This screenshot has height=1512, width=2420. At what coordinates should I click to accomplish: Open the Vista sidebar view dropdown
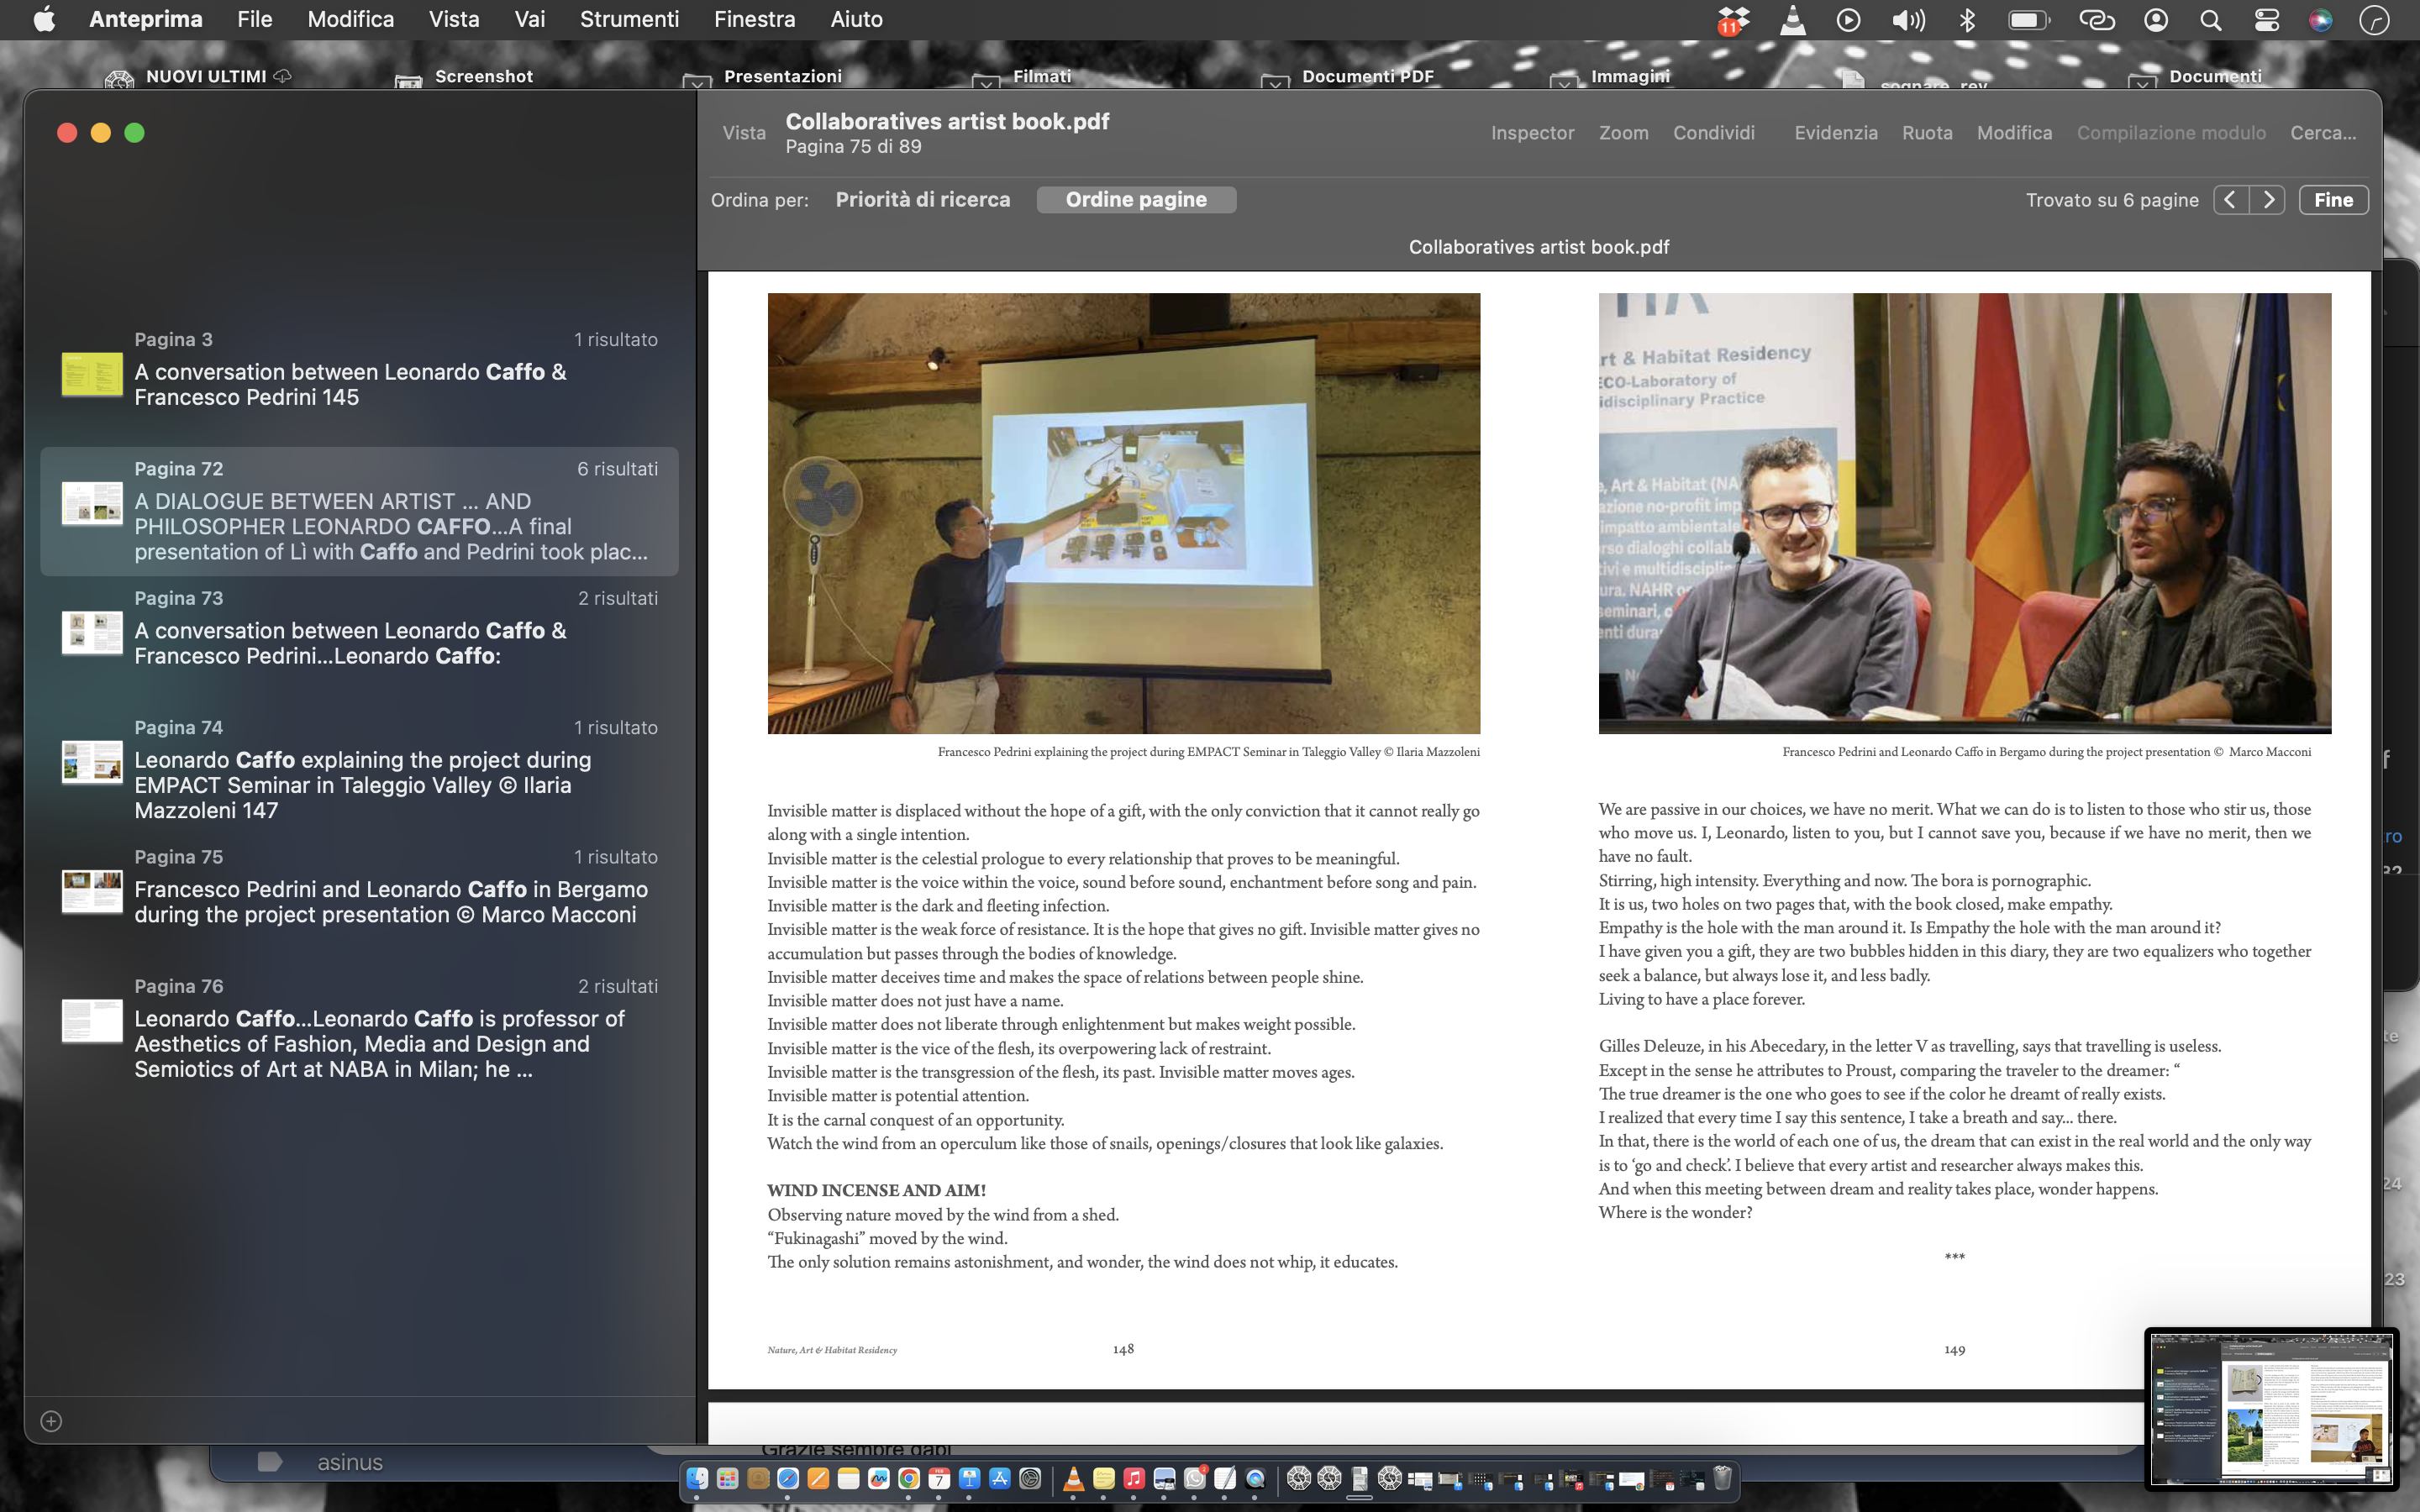744,133
